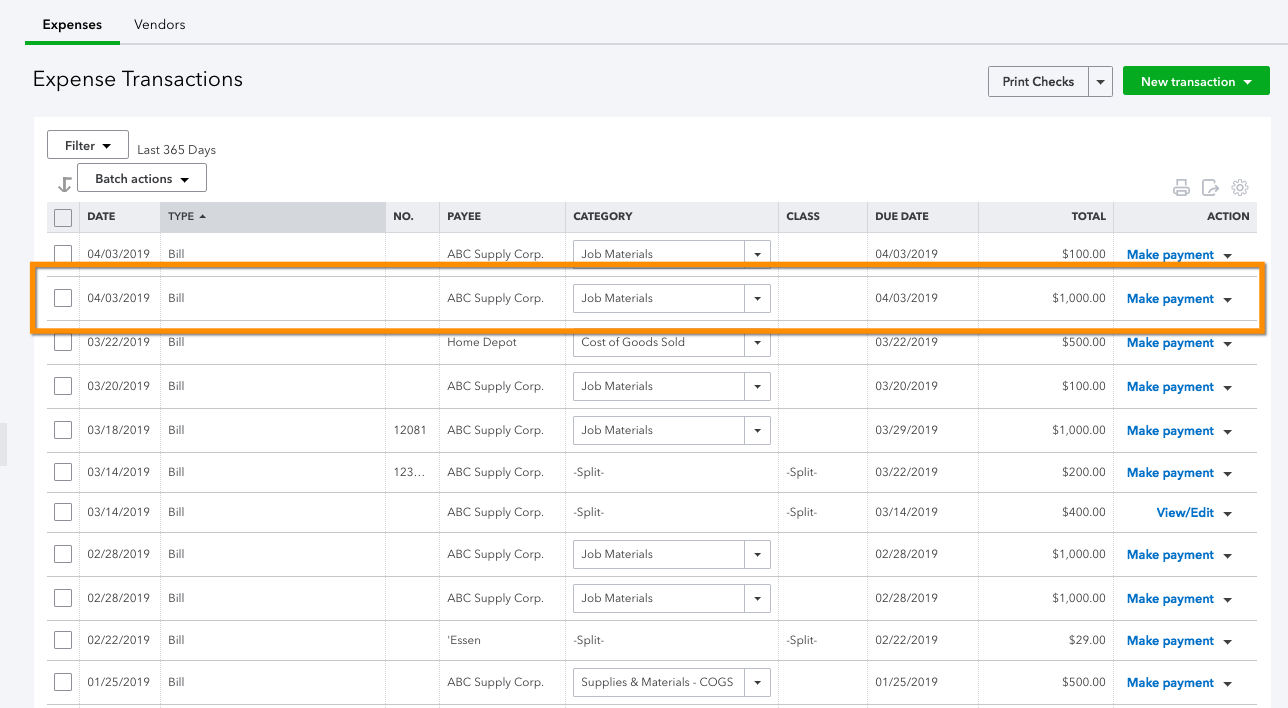Click Make payment for the 04/03/2019 $100.00 bill
The image size is (1288, 708).
click(x=1170, y=255)
